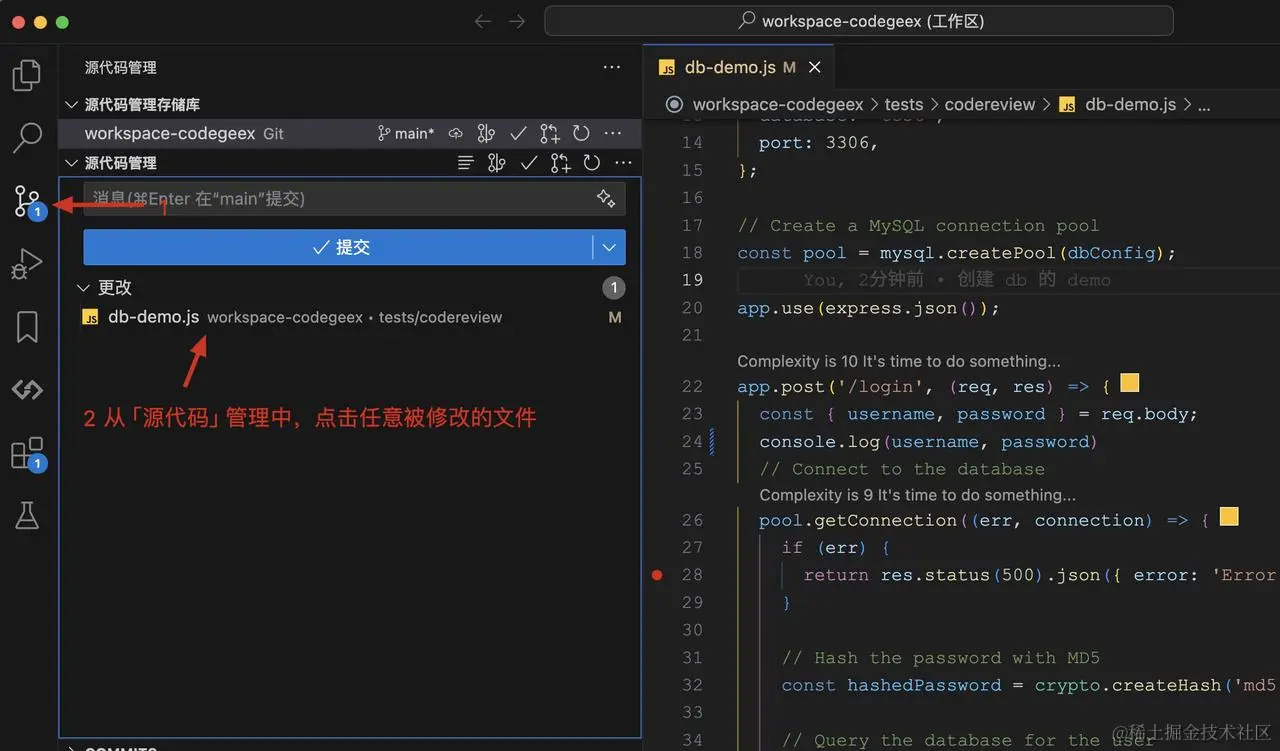Click commit checkmark in 源代码管理 section header
1280x751 pixels.
(528, 163)
